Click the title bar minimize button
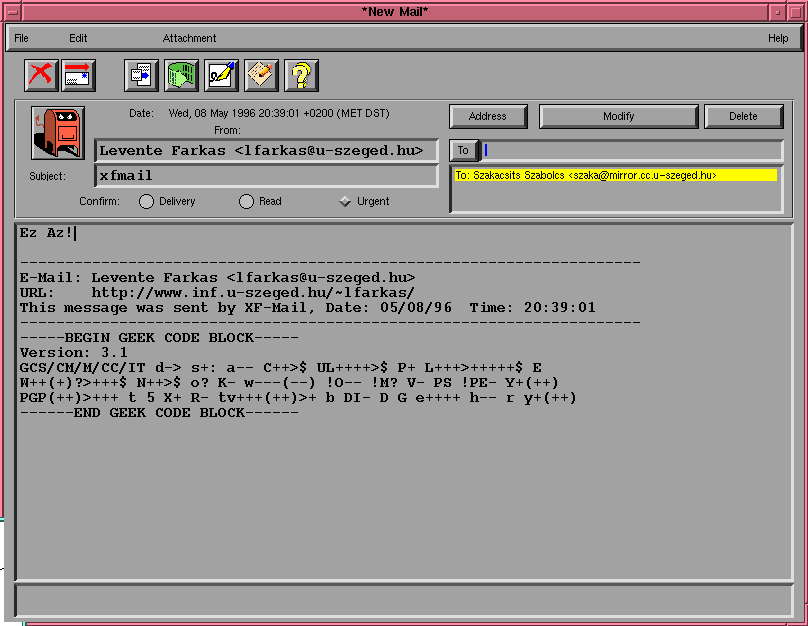Screen dimensions: 808x626 pos(778,12)
